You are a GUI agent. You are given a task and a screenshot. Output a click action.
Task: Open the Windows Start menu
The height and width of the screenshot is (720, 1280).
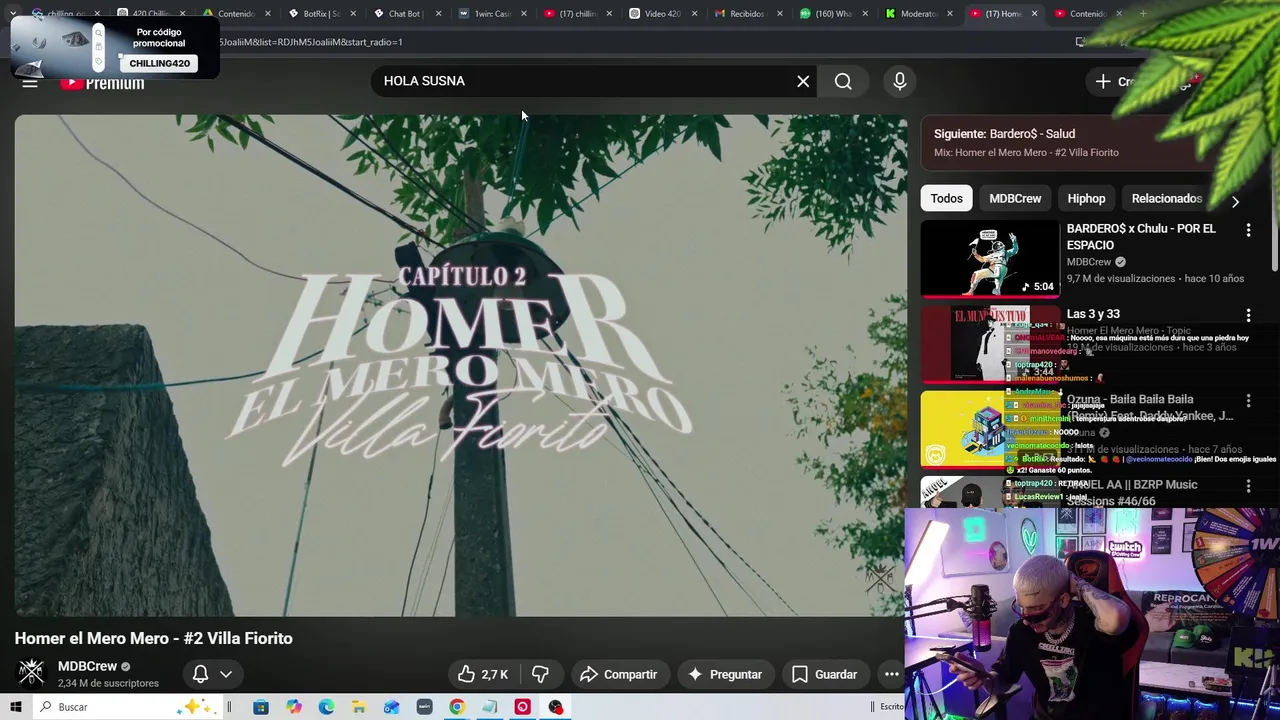point(15,707)
